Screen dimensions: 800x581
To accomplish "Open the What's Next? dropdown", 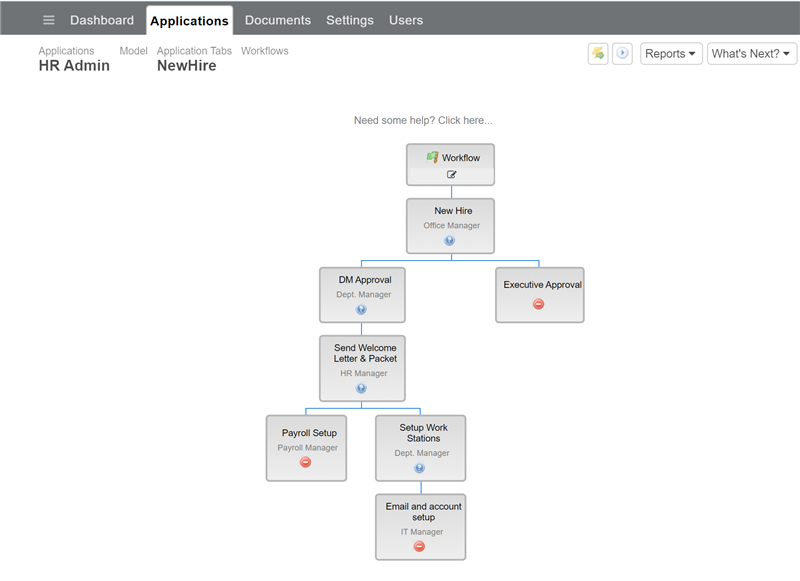I will [x=752, y=54].
